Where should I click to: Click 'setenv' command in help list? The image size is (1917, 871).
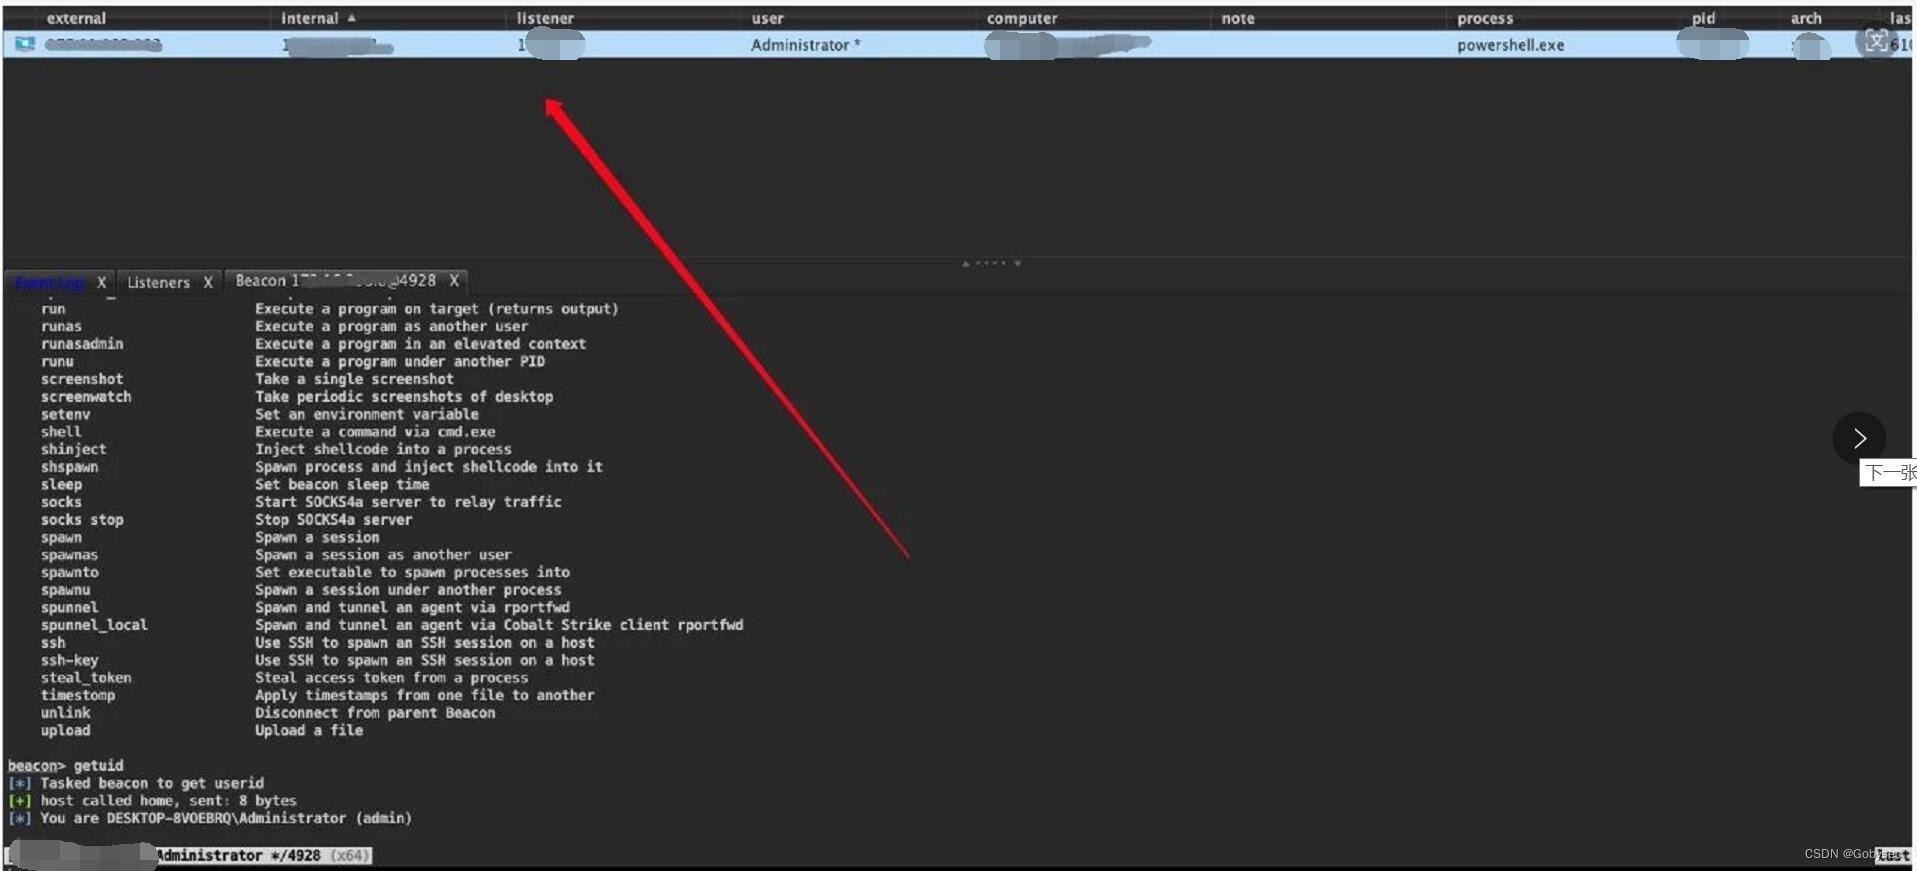pyautogui.click(x=65, y=414)
